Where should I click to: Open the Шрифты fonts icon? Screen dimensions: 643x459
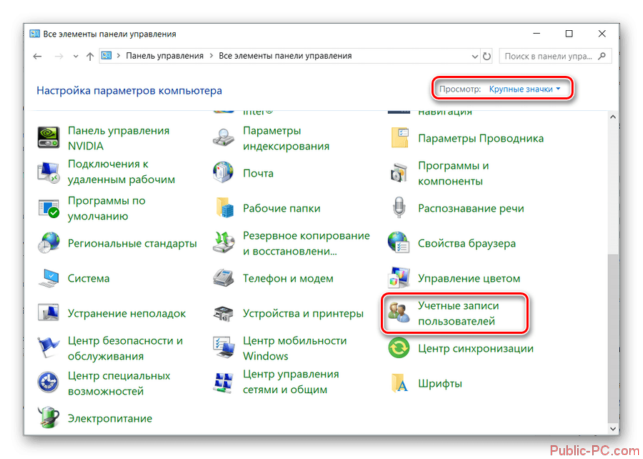[399, 383]
